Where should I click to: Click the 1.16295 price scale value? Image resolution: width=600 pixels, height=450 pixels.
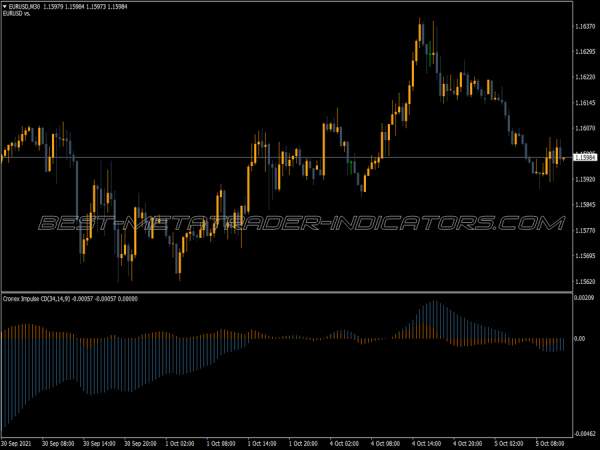click(584, 52)
